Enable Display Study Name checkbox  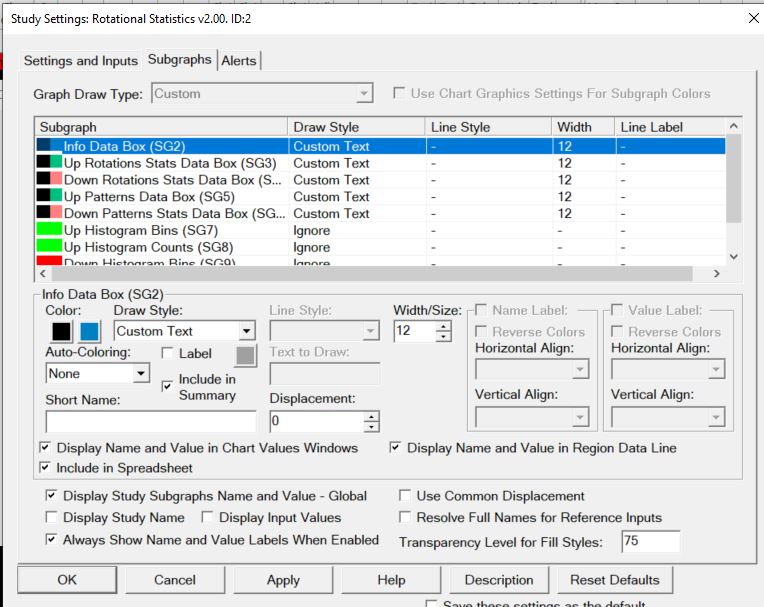51,517
